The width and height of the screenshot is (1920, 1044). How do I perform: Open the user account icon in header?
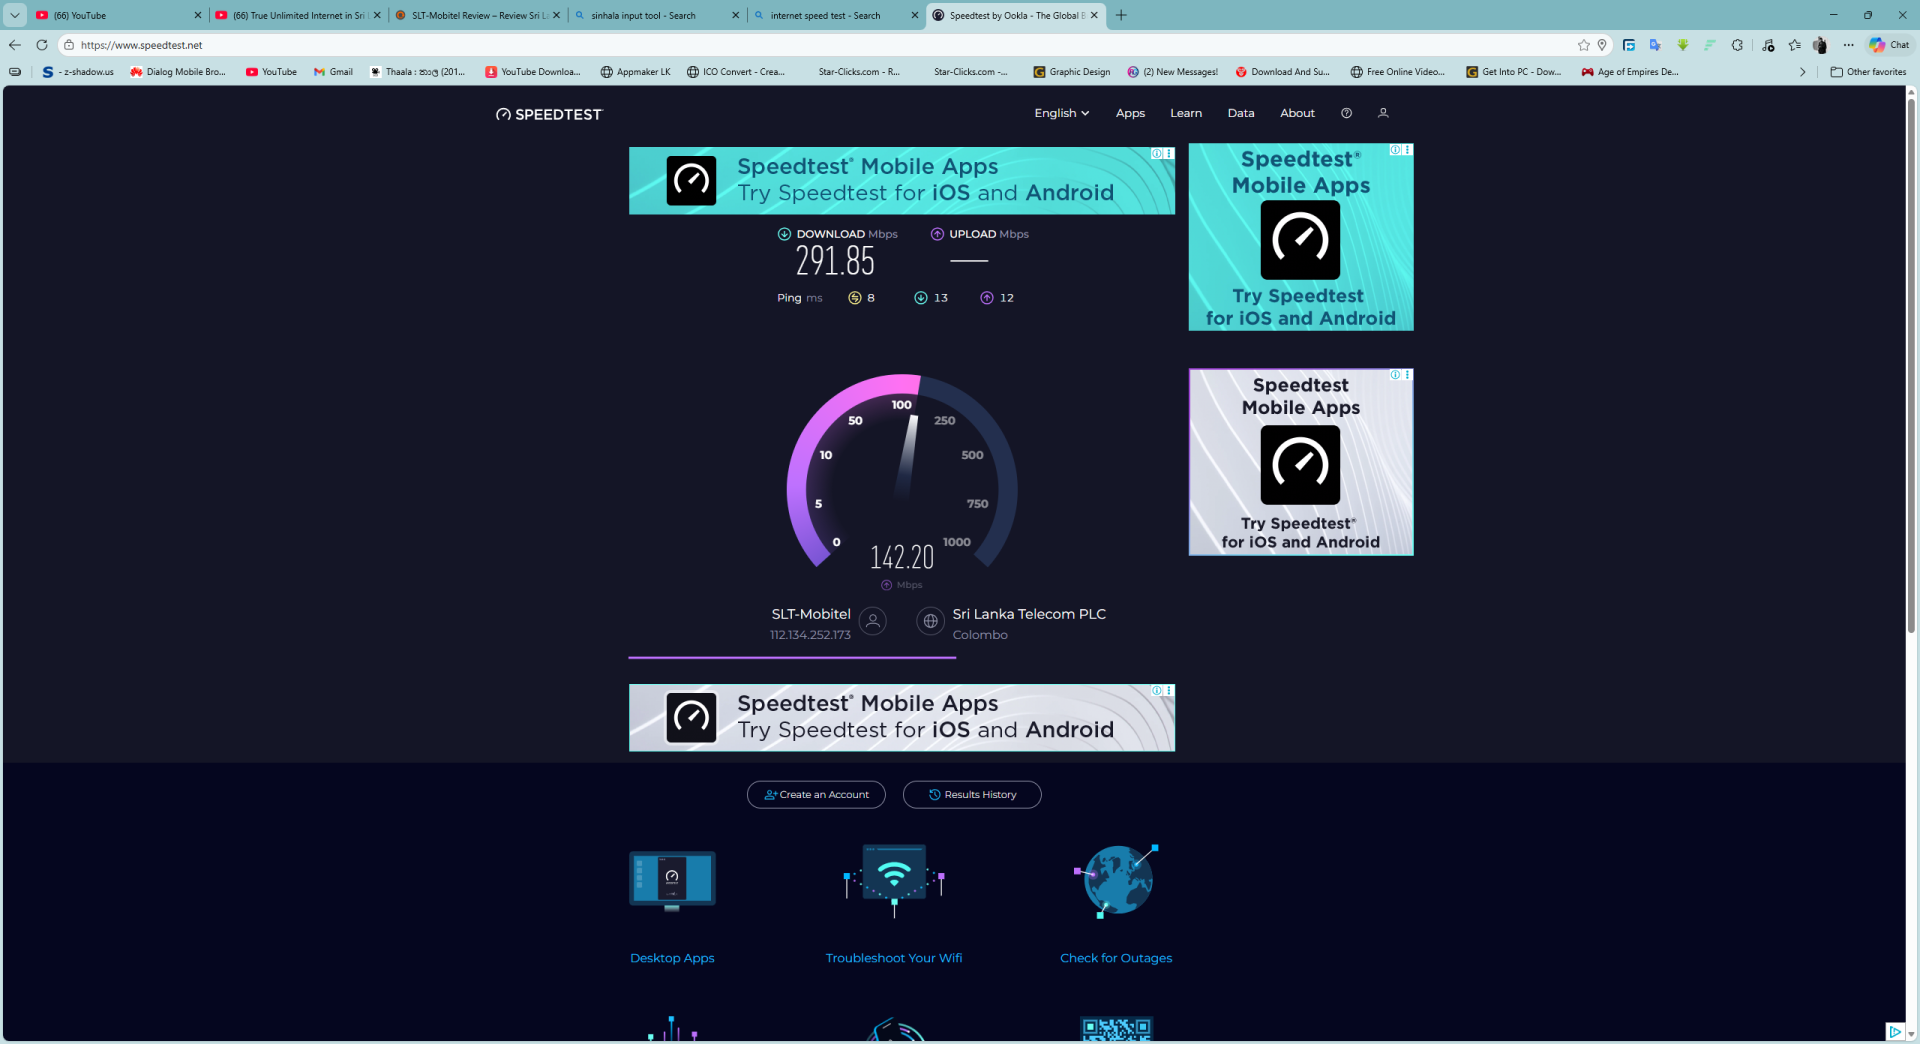[x=1383, y=113]
